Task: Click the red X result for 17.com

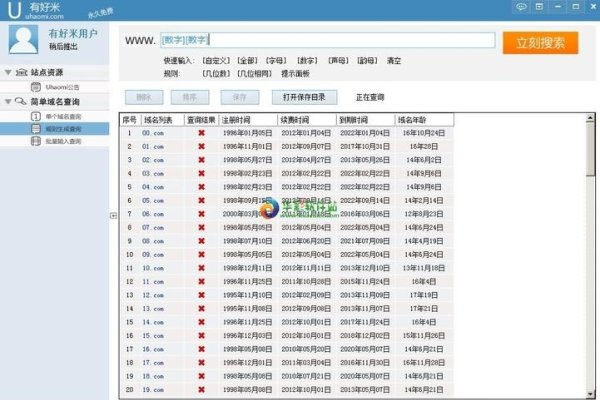Action: 201,362
